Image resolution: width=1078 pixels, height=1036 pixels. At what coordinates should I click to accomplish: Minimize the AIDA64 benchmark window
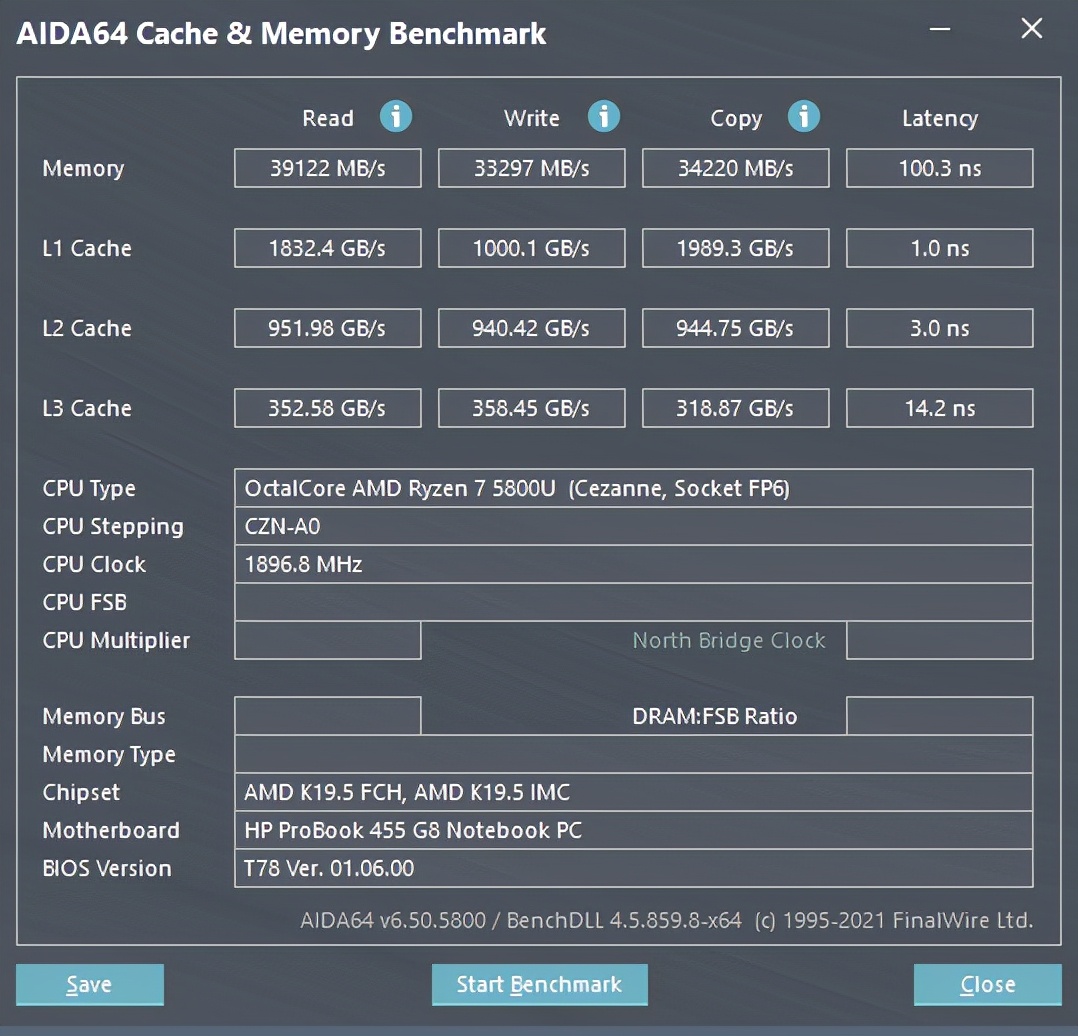click(x=940, y=29)
